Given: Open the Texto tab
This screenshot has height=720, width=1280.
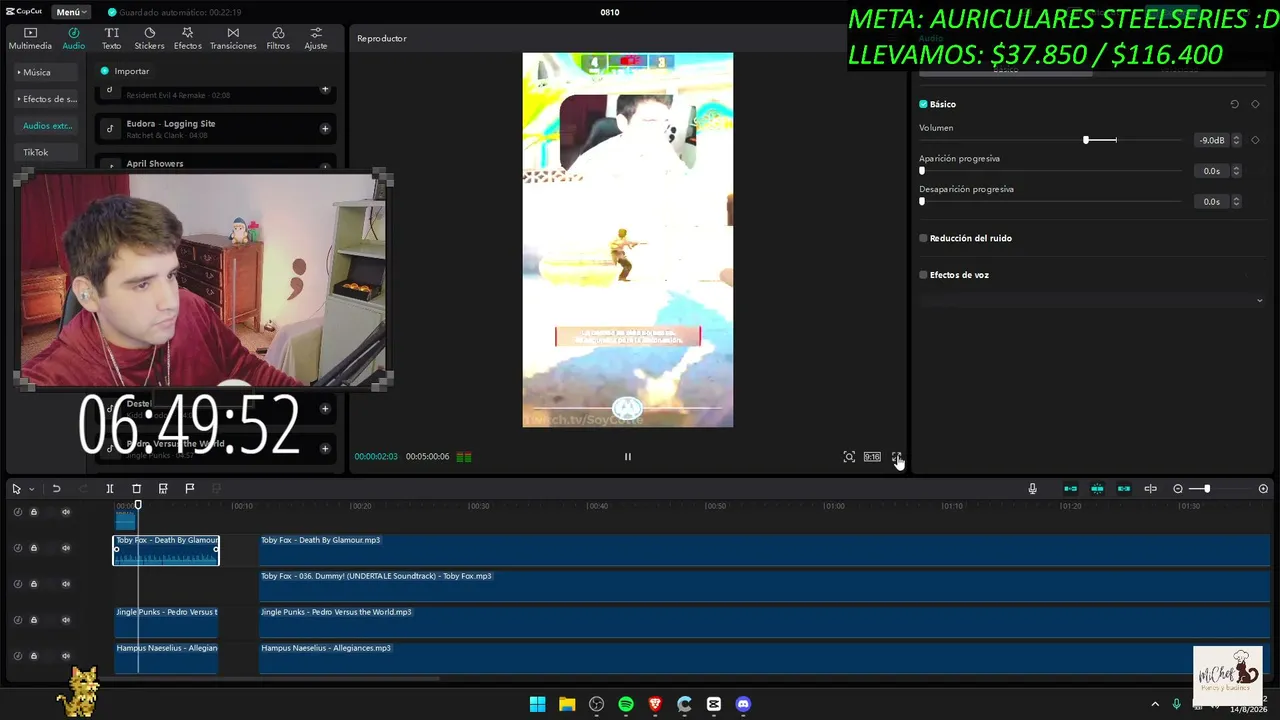Looking at the screenshot, I should pos(111,39).
